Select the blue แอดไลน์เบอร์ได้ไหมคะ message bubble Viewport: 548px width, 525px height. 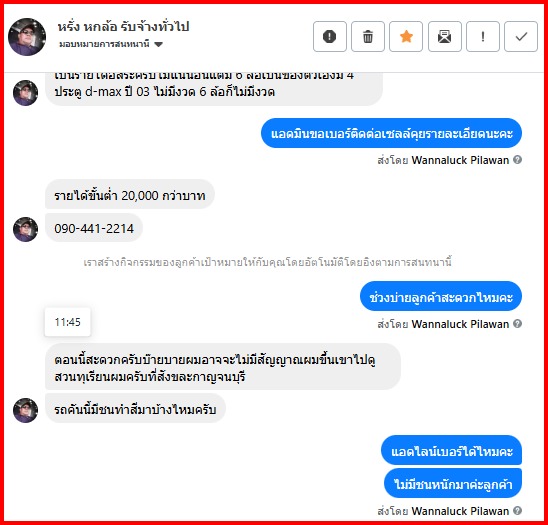[452, 452]
